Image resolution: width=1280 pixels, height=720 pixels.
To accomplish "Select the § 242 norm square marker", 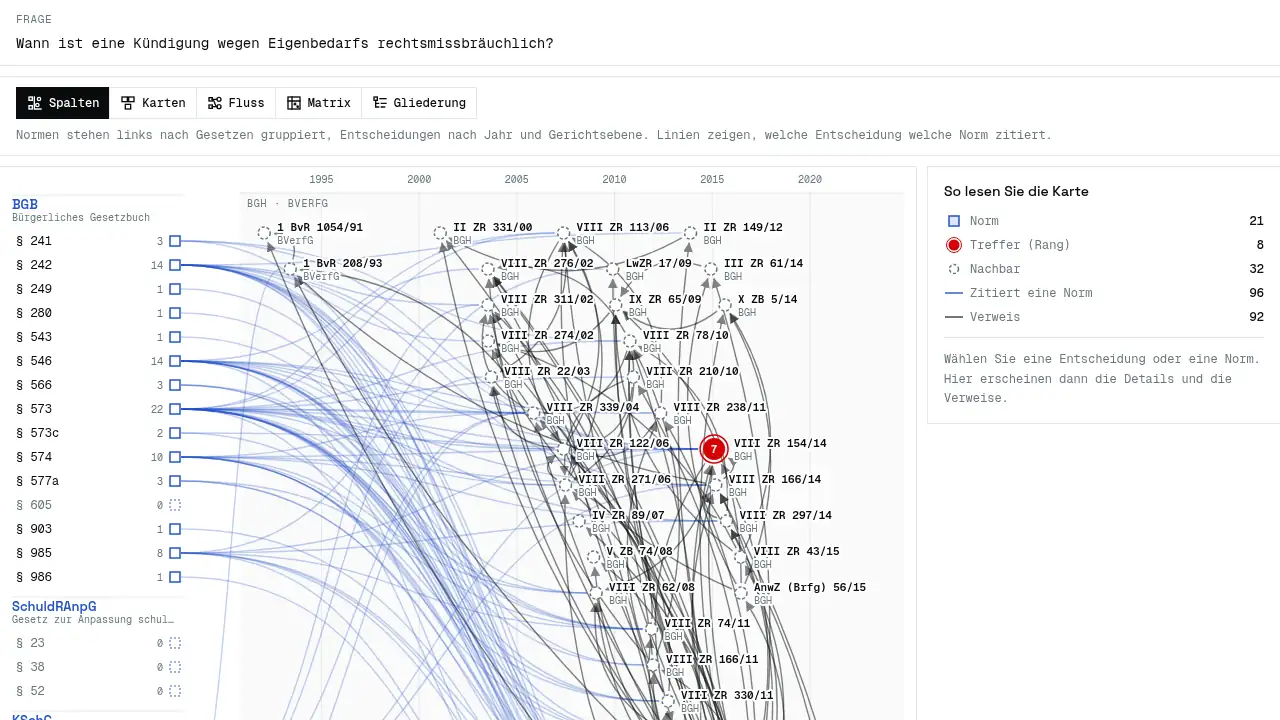I will [175, 265].
